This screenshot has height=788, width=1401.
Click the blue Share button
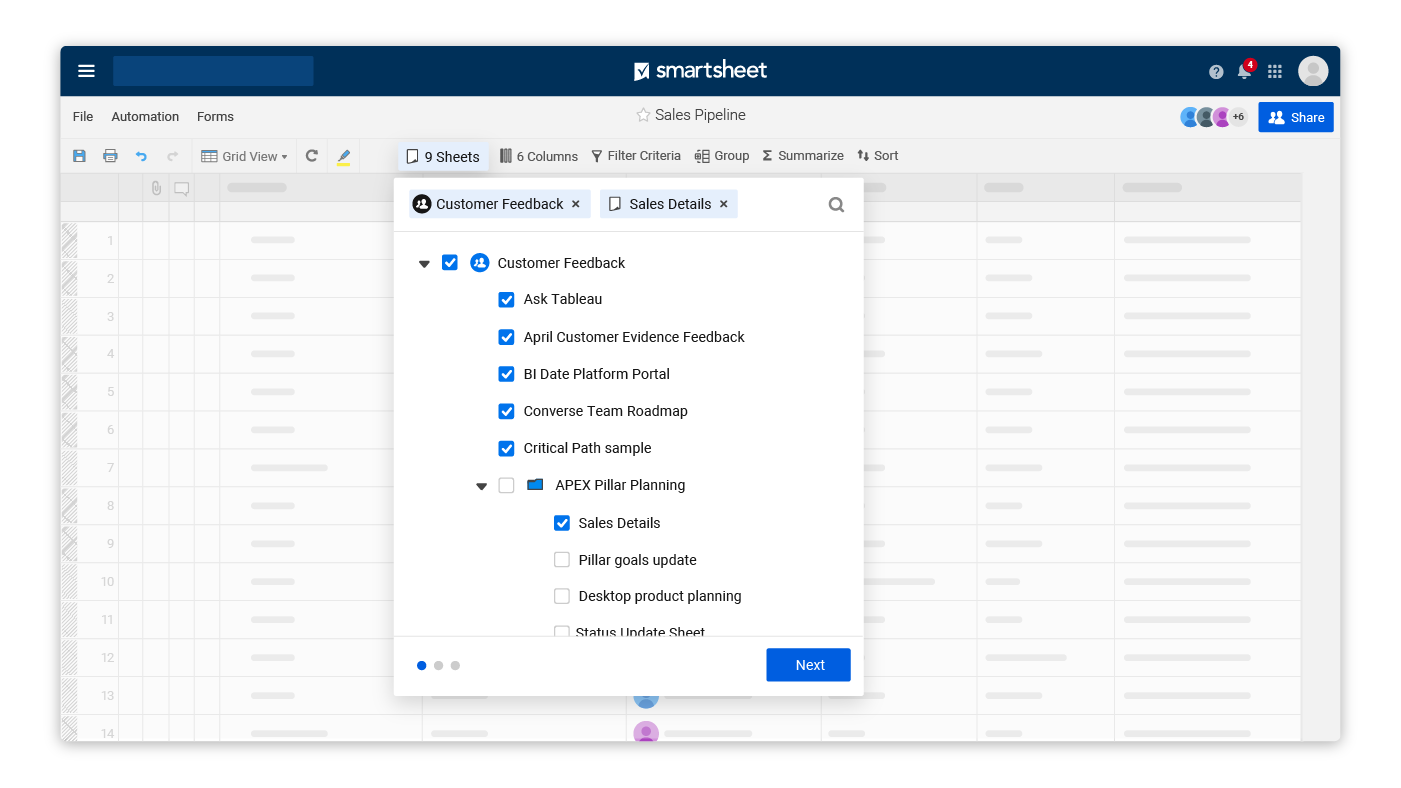[x=1295, y=117]
